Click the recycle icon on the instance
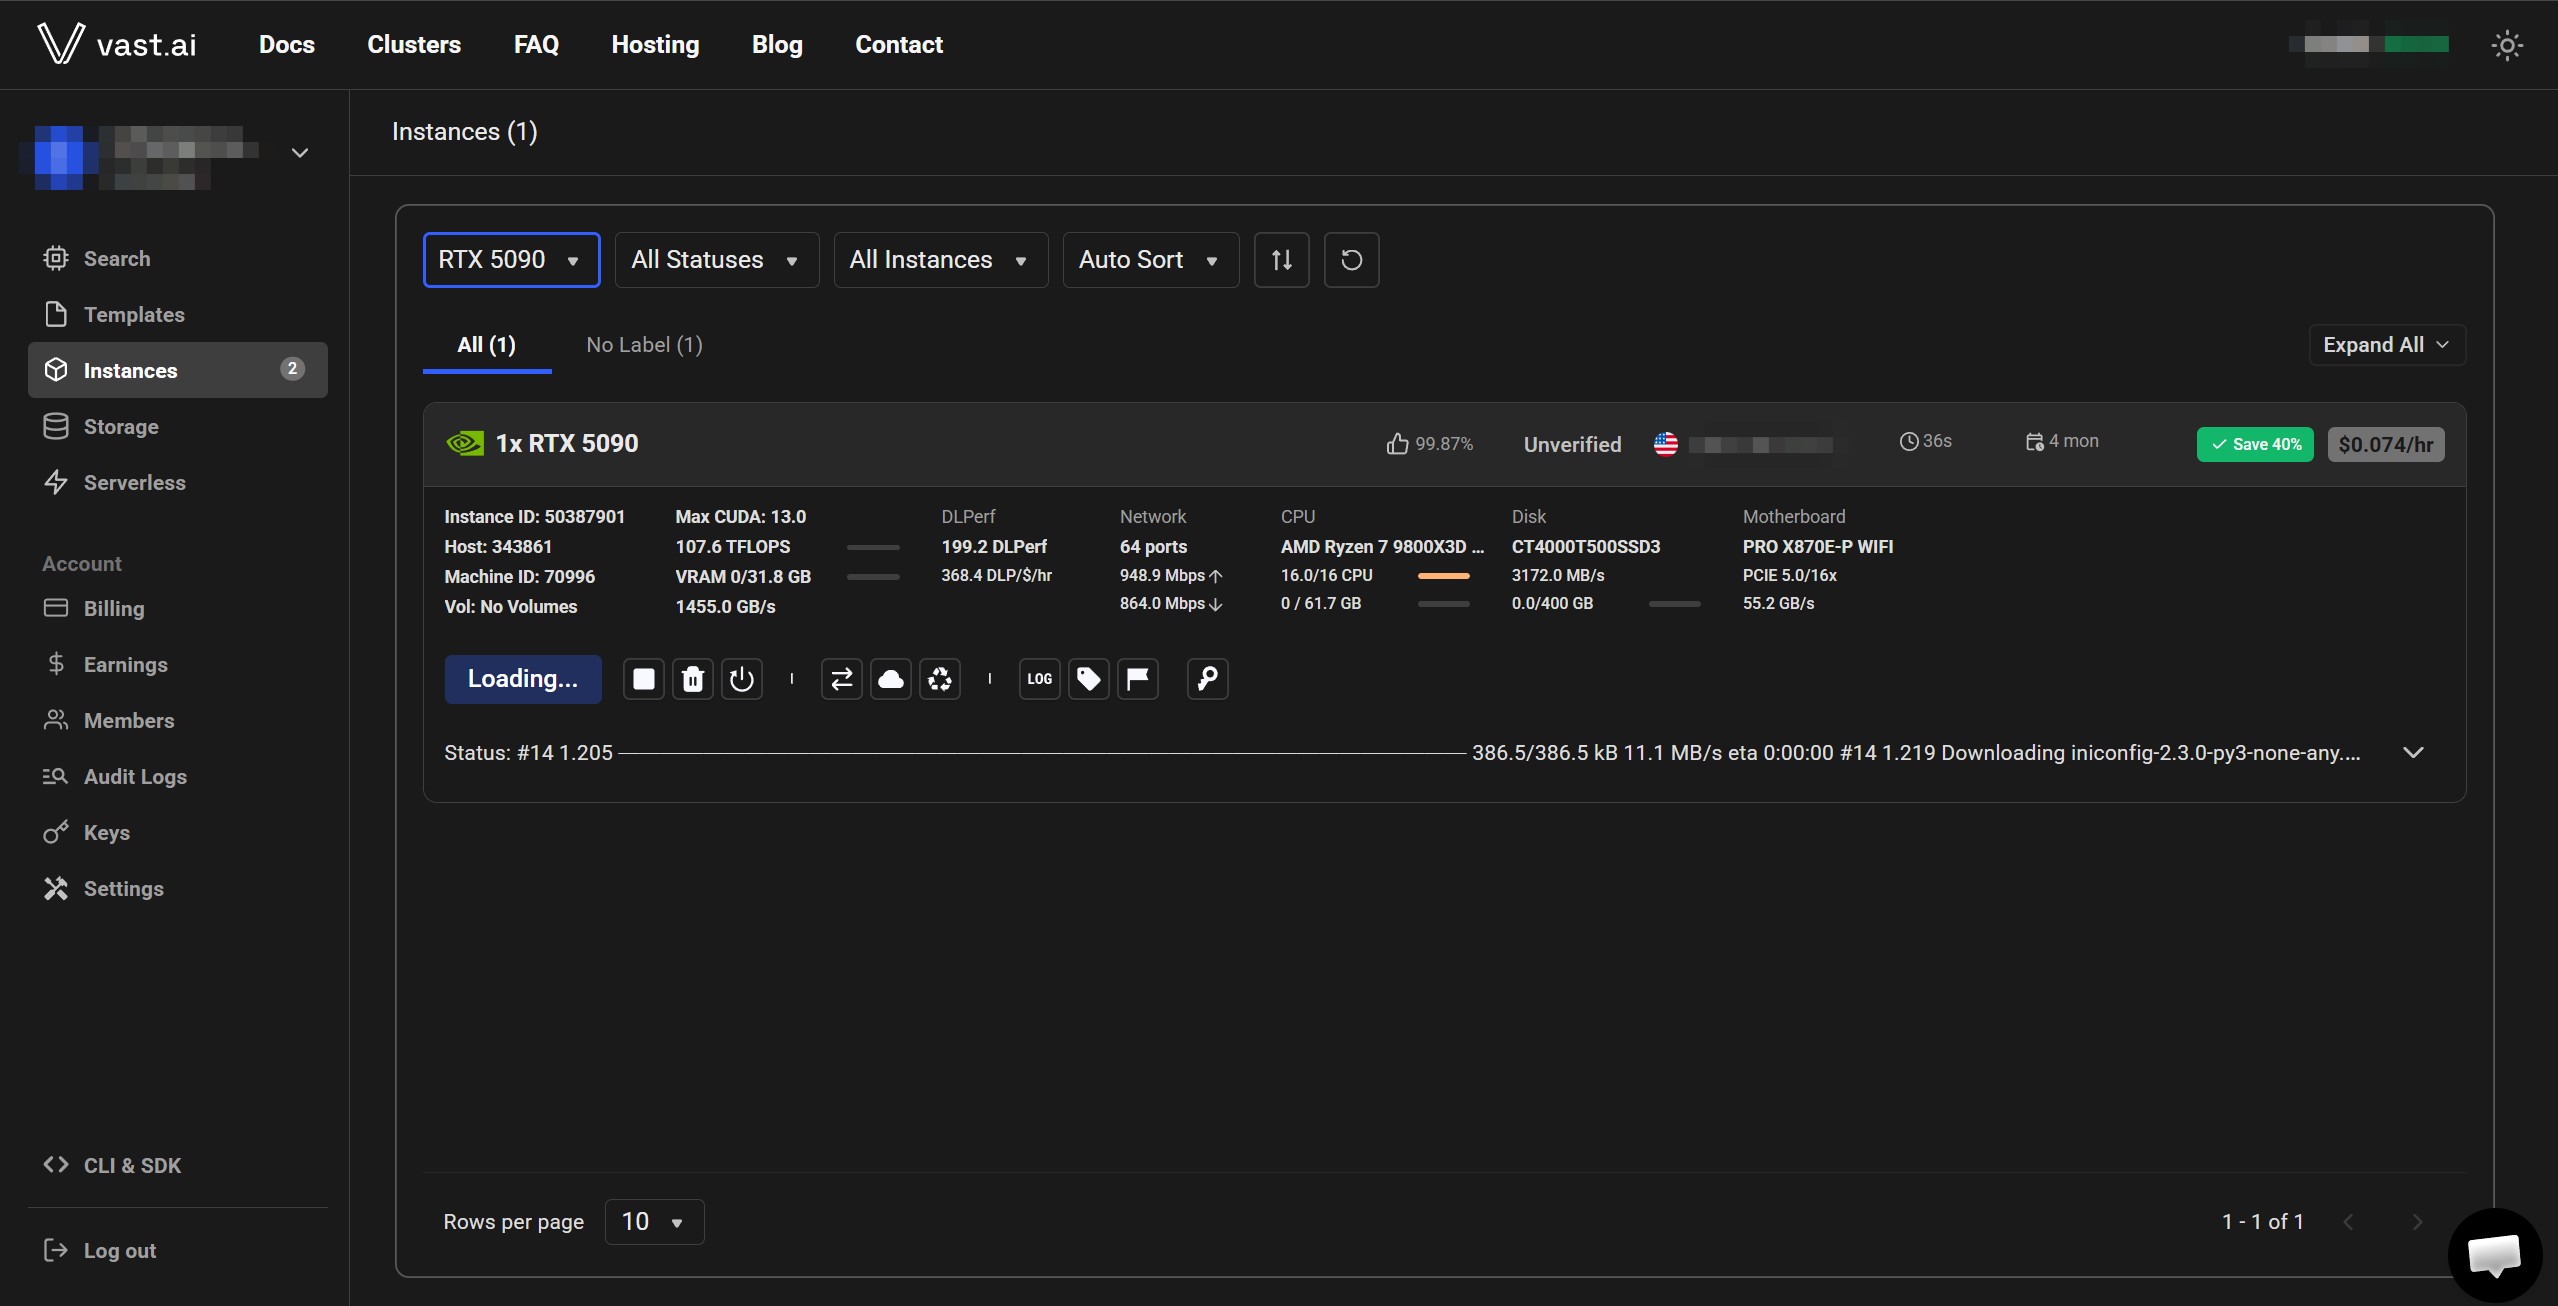 939,679
